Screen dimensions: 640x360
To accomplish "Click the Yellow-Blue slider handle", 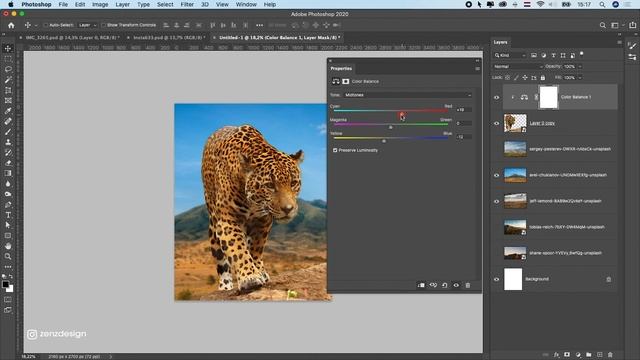I will click(x=384, y=141).
